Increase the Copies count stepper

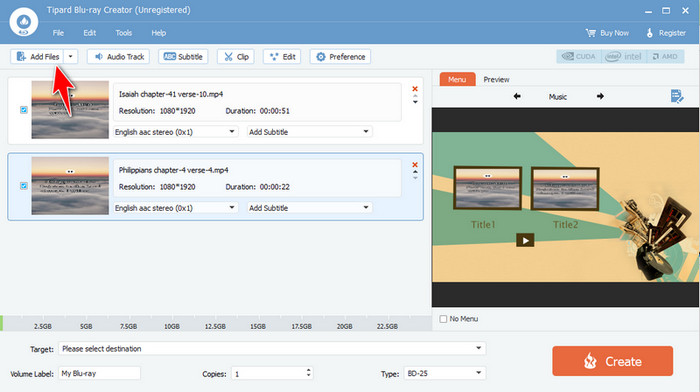[308, 370]
